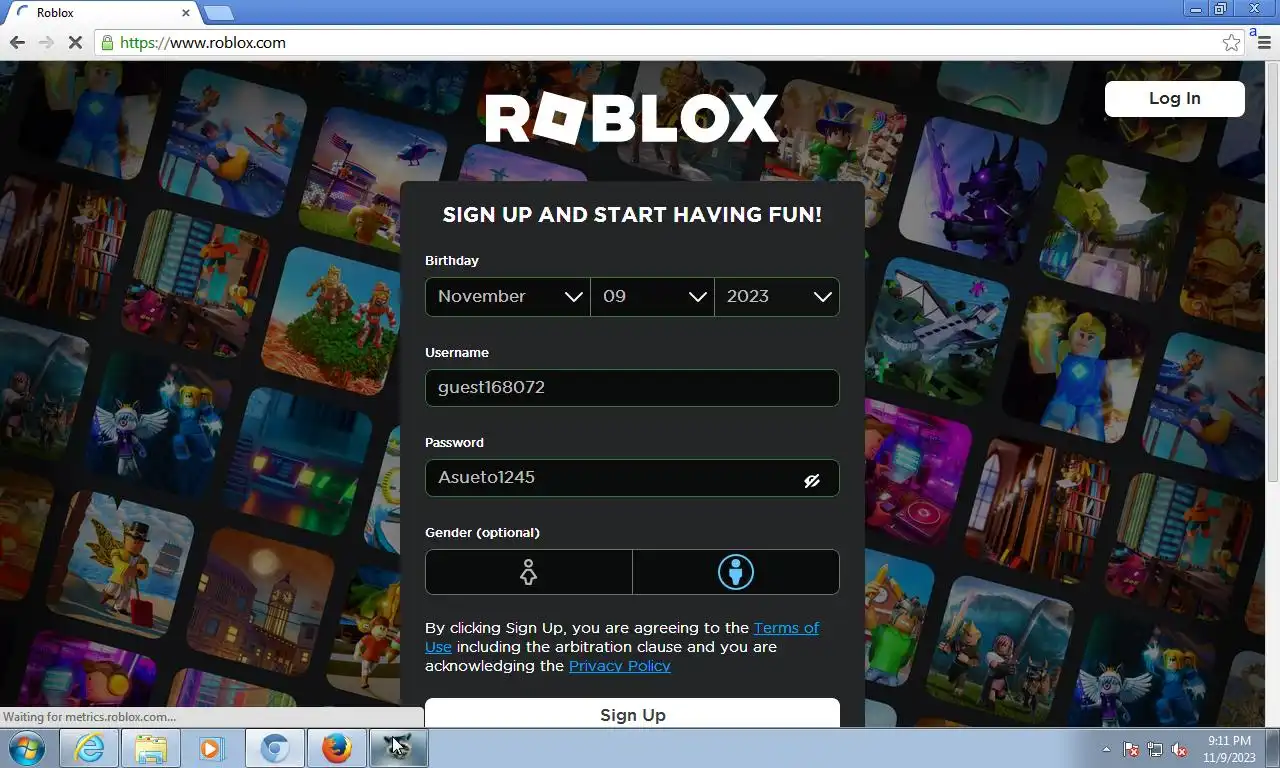Viewport: 1280px width, 768px height.
Task: Open the Chrome hamburger menu
Action: coord(1264,42)
